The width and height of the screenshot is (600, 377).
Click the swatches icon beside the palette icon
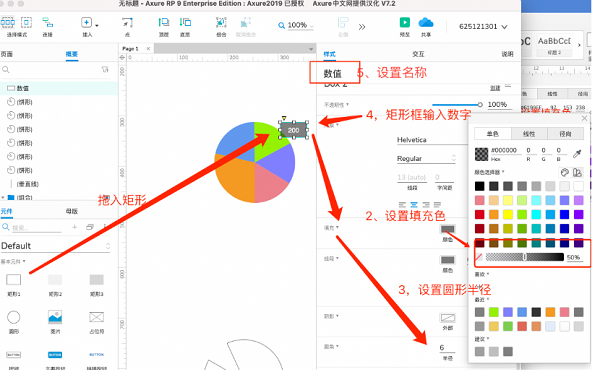(x=577, y=173)
